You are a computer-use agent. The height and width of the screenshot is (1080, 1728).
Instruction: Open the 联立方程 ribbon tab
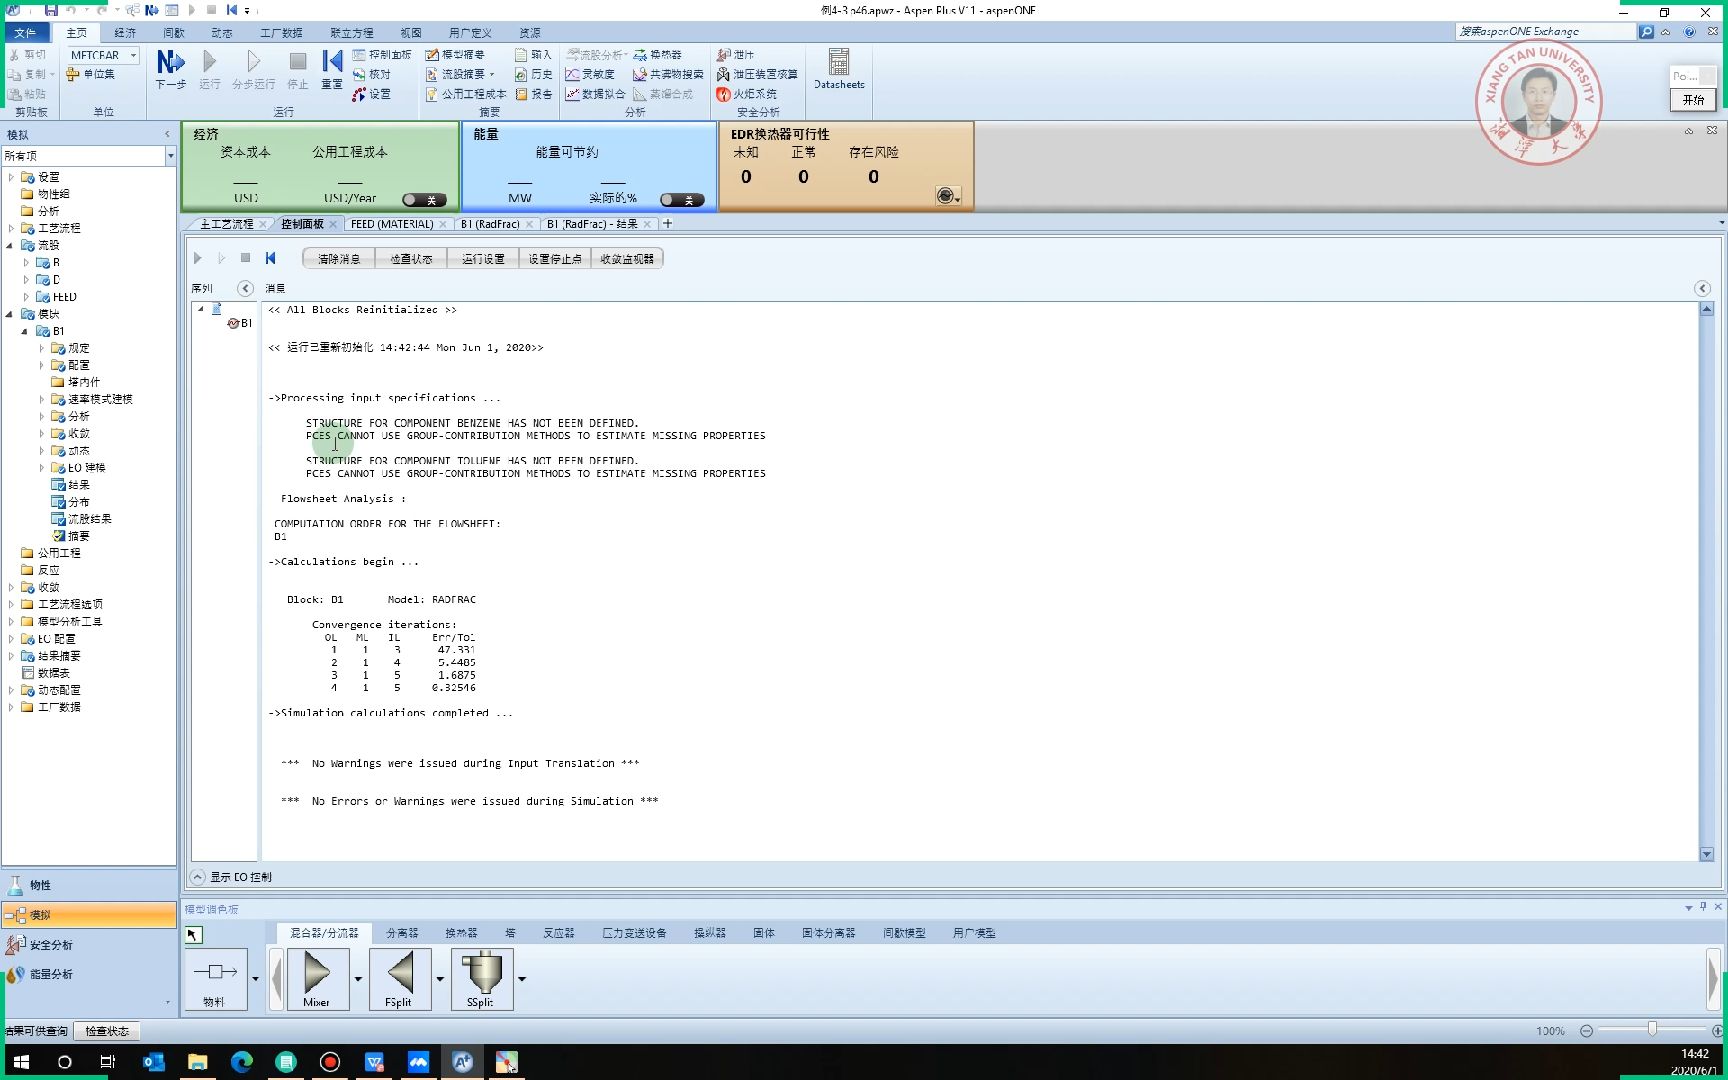352,33
